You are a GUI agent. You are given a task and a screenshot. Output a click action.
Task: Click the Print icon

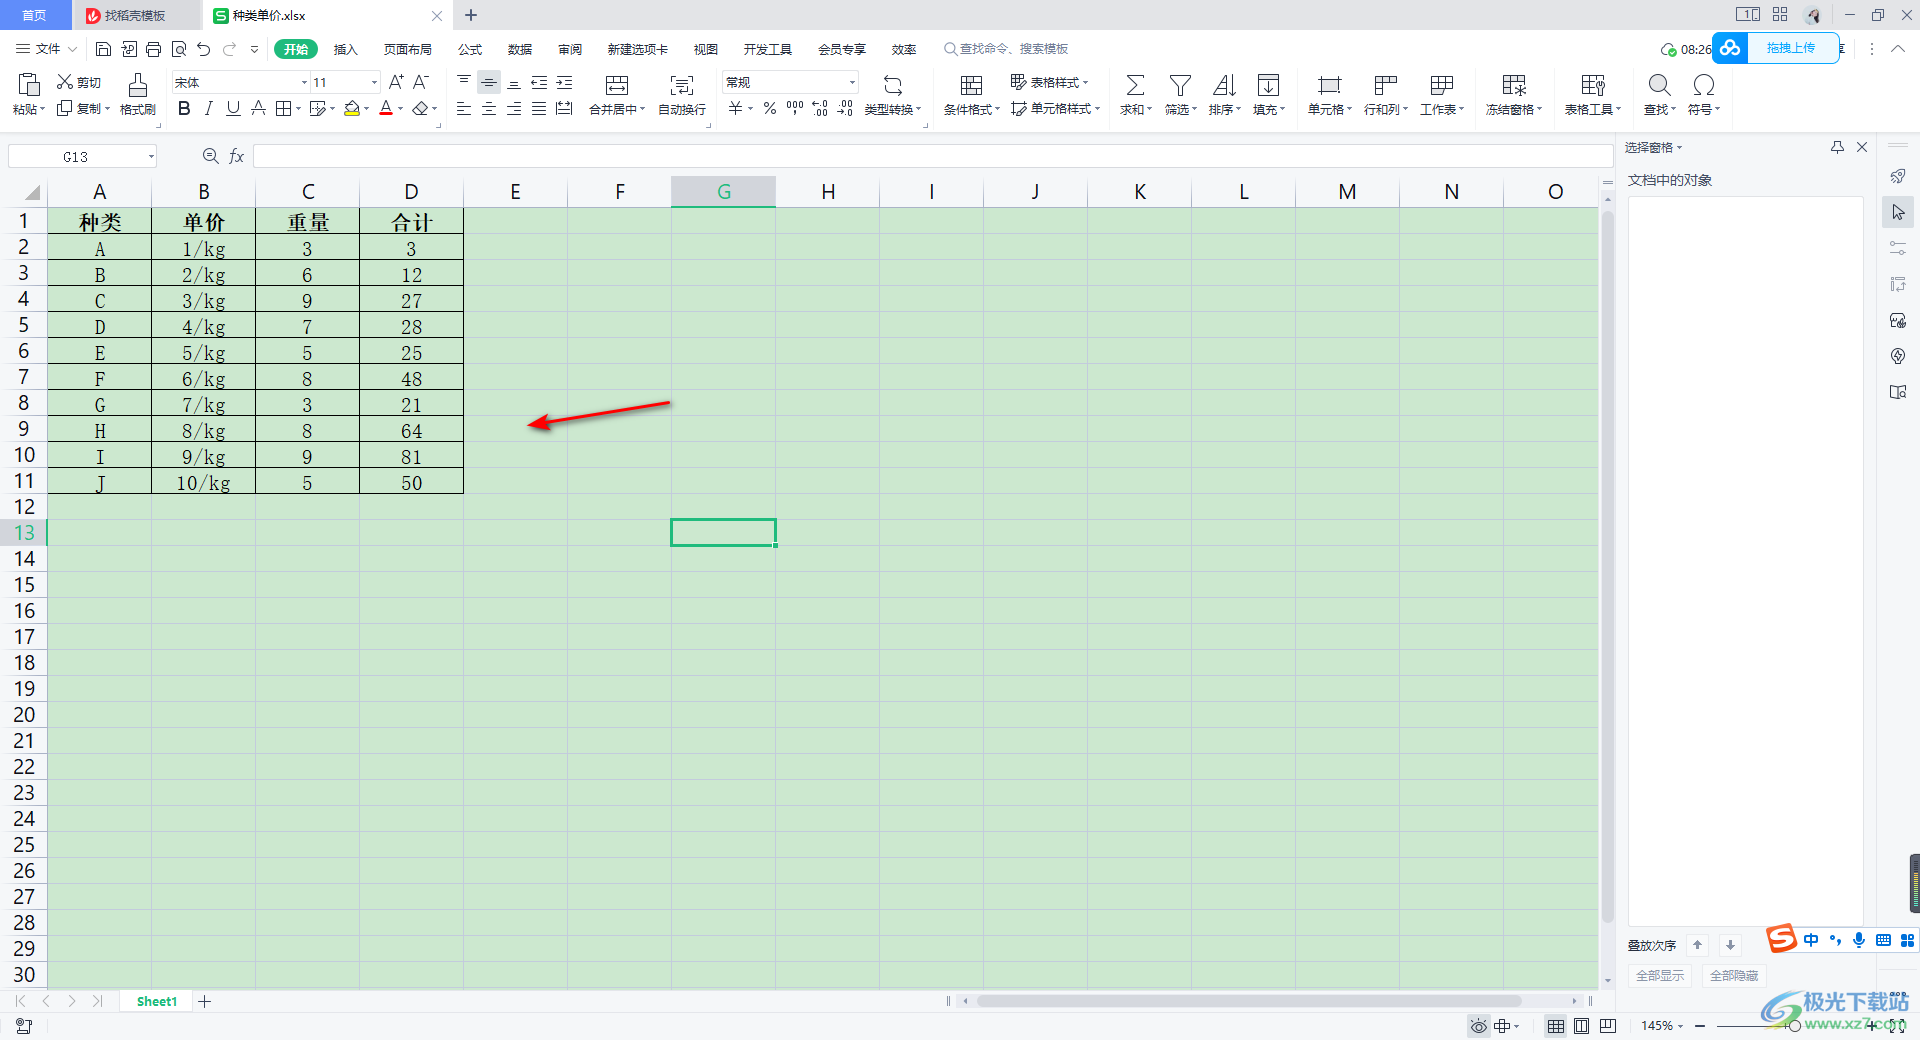tap(153, 49)
